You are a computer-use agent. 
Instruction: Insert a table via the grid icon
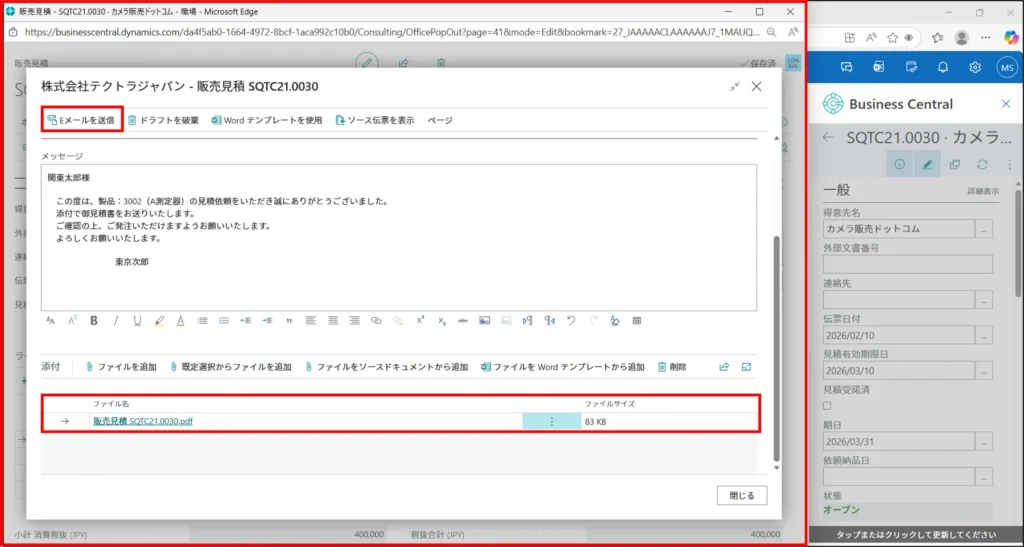click(x=637, y=321)
